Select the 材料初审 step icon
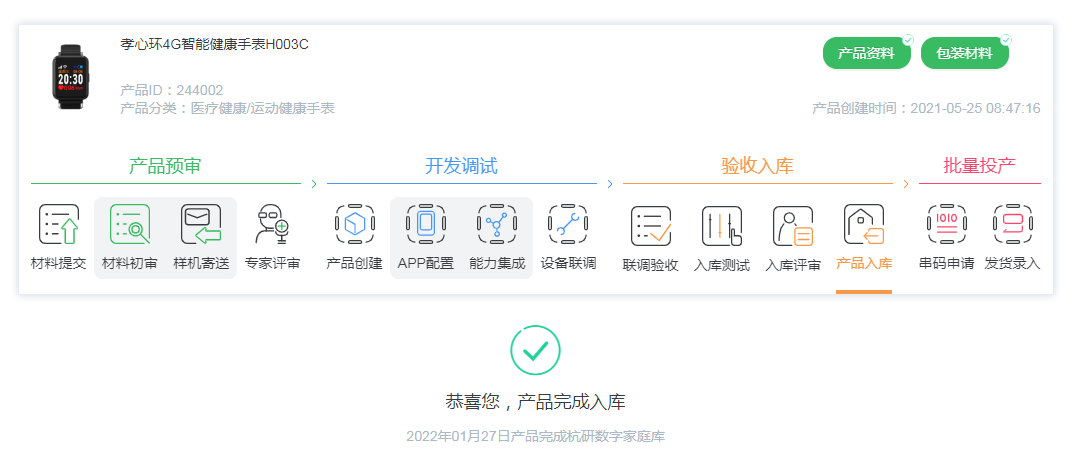 (x=129, y=224)
